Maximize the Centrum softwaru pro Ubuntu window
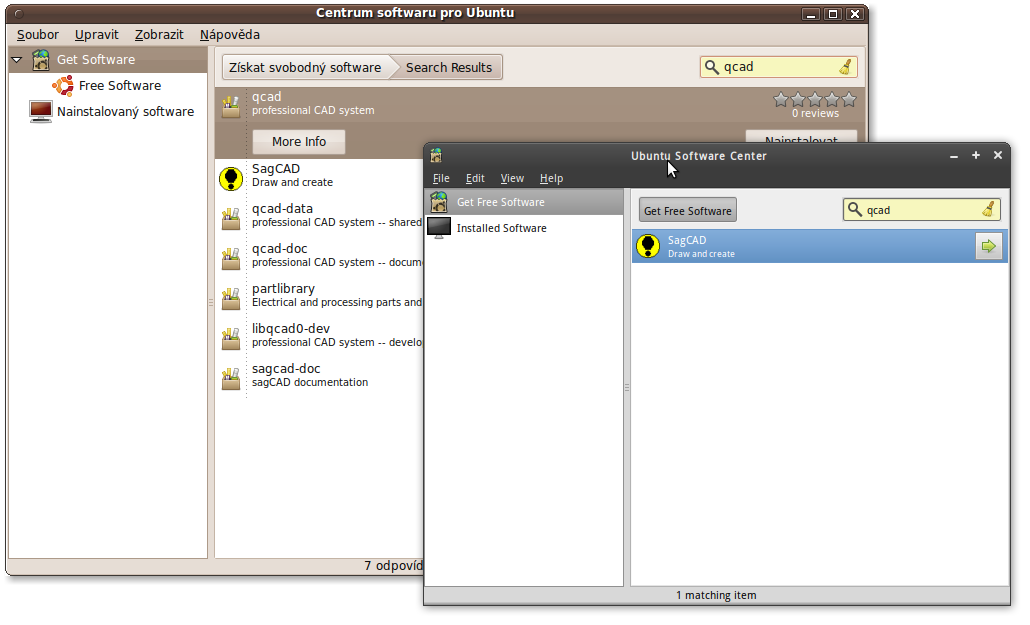The width and height of the screenshot is (1030, 625). pyautogui.click(x=833, y=14)
